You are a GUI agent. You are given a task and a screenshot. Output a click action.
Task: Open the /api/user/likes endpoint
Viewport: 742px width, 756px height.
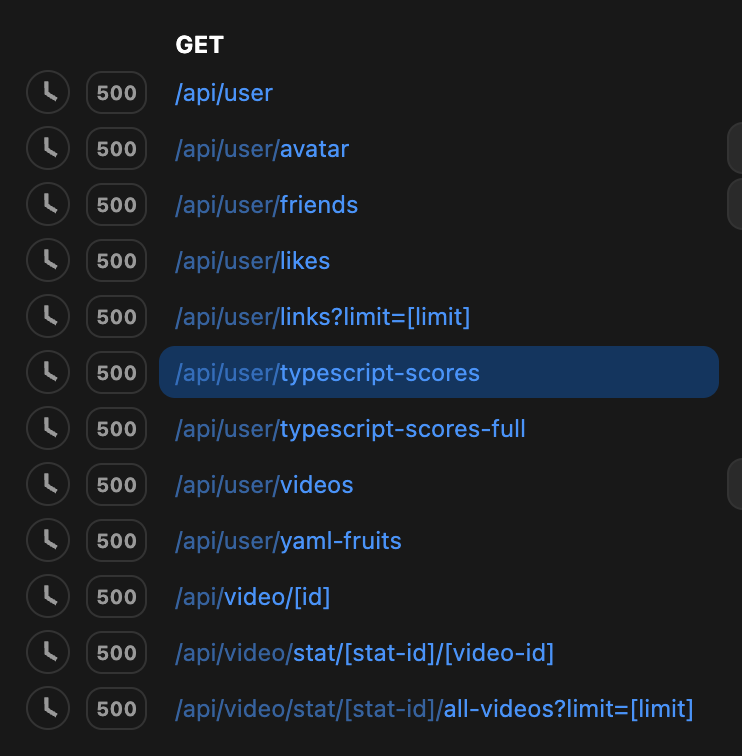(x=252, y=261)
